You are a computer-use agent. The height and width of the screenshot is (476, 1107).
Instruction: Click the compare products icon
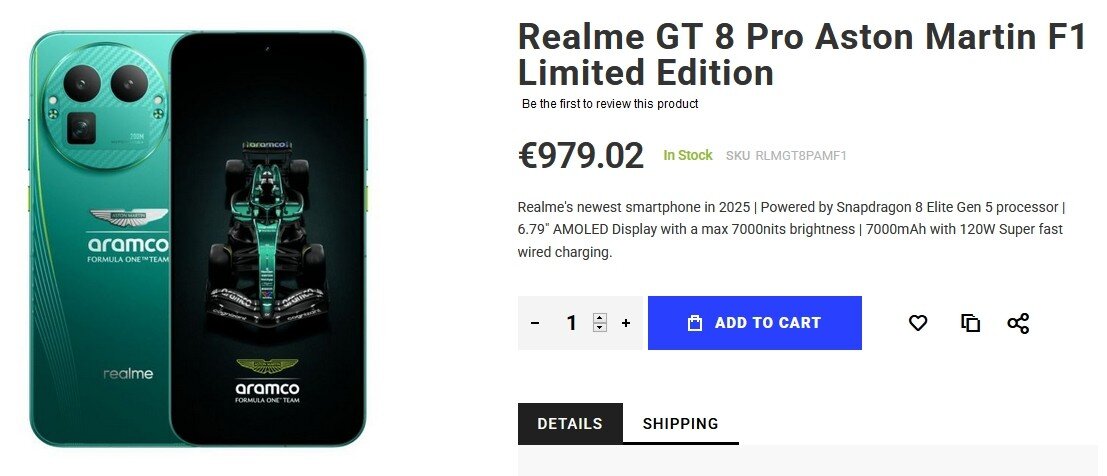[x=970, y=323]
